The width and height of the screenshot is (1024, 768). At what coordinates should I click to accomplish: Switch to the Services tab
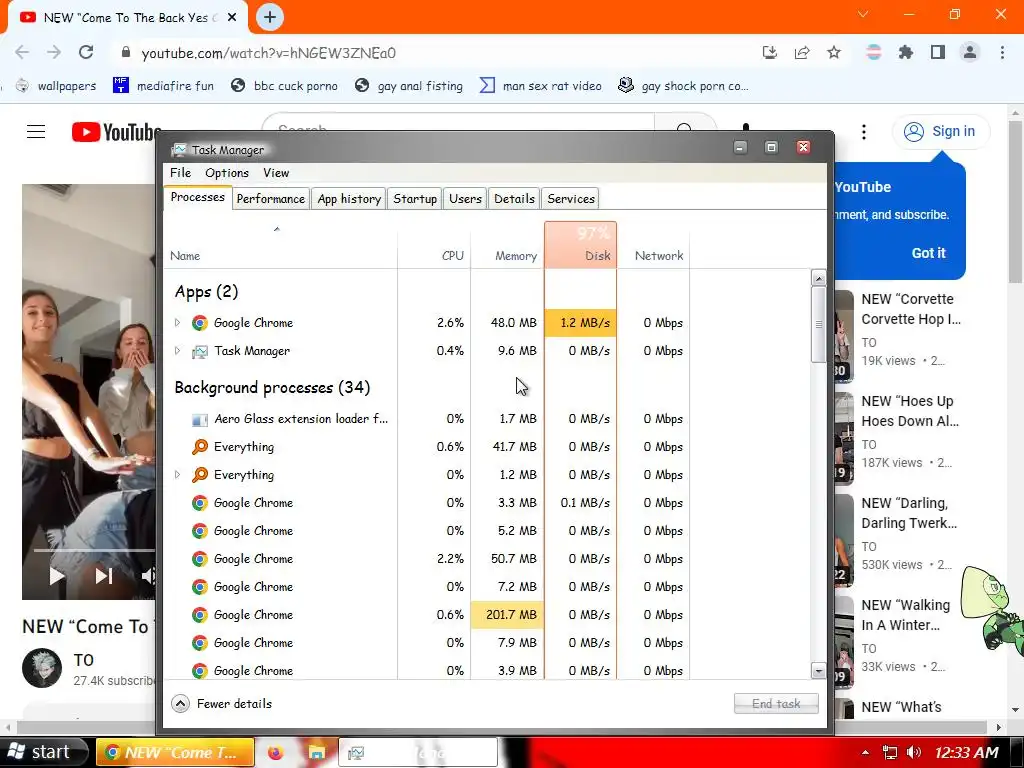coord(571,199)
